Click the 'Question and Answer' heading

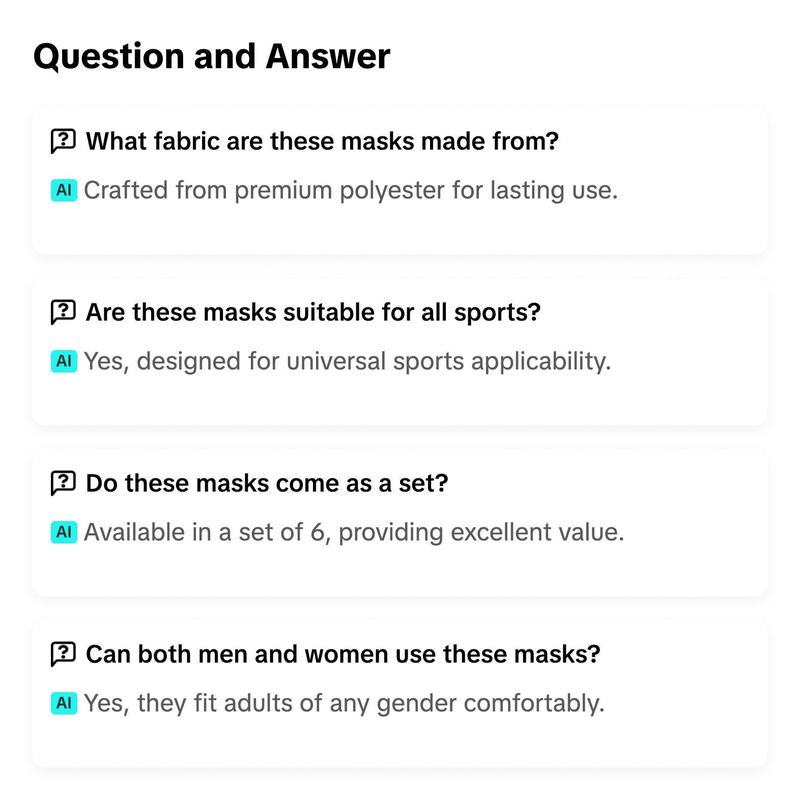click(212, 57)
